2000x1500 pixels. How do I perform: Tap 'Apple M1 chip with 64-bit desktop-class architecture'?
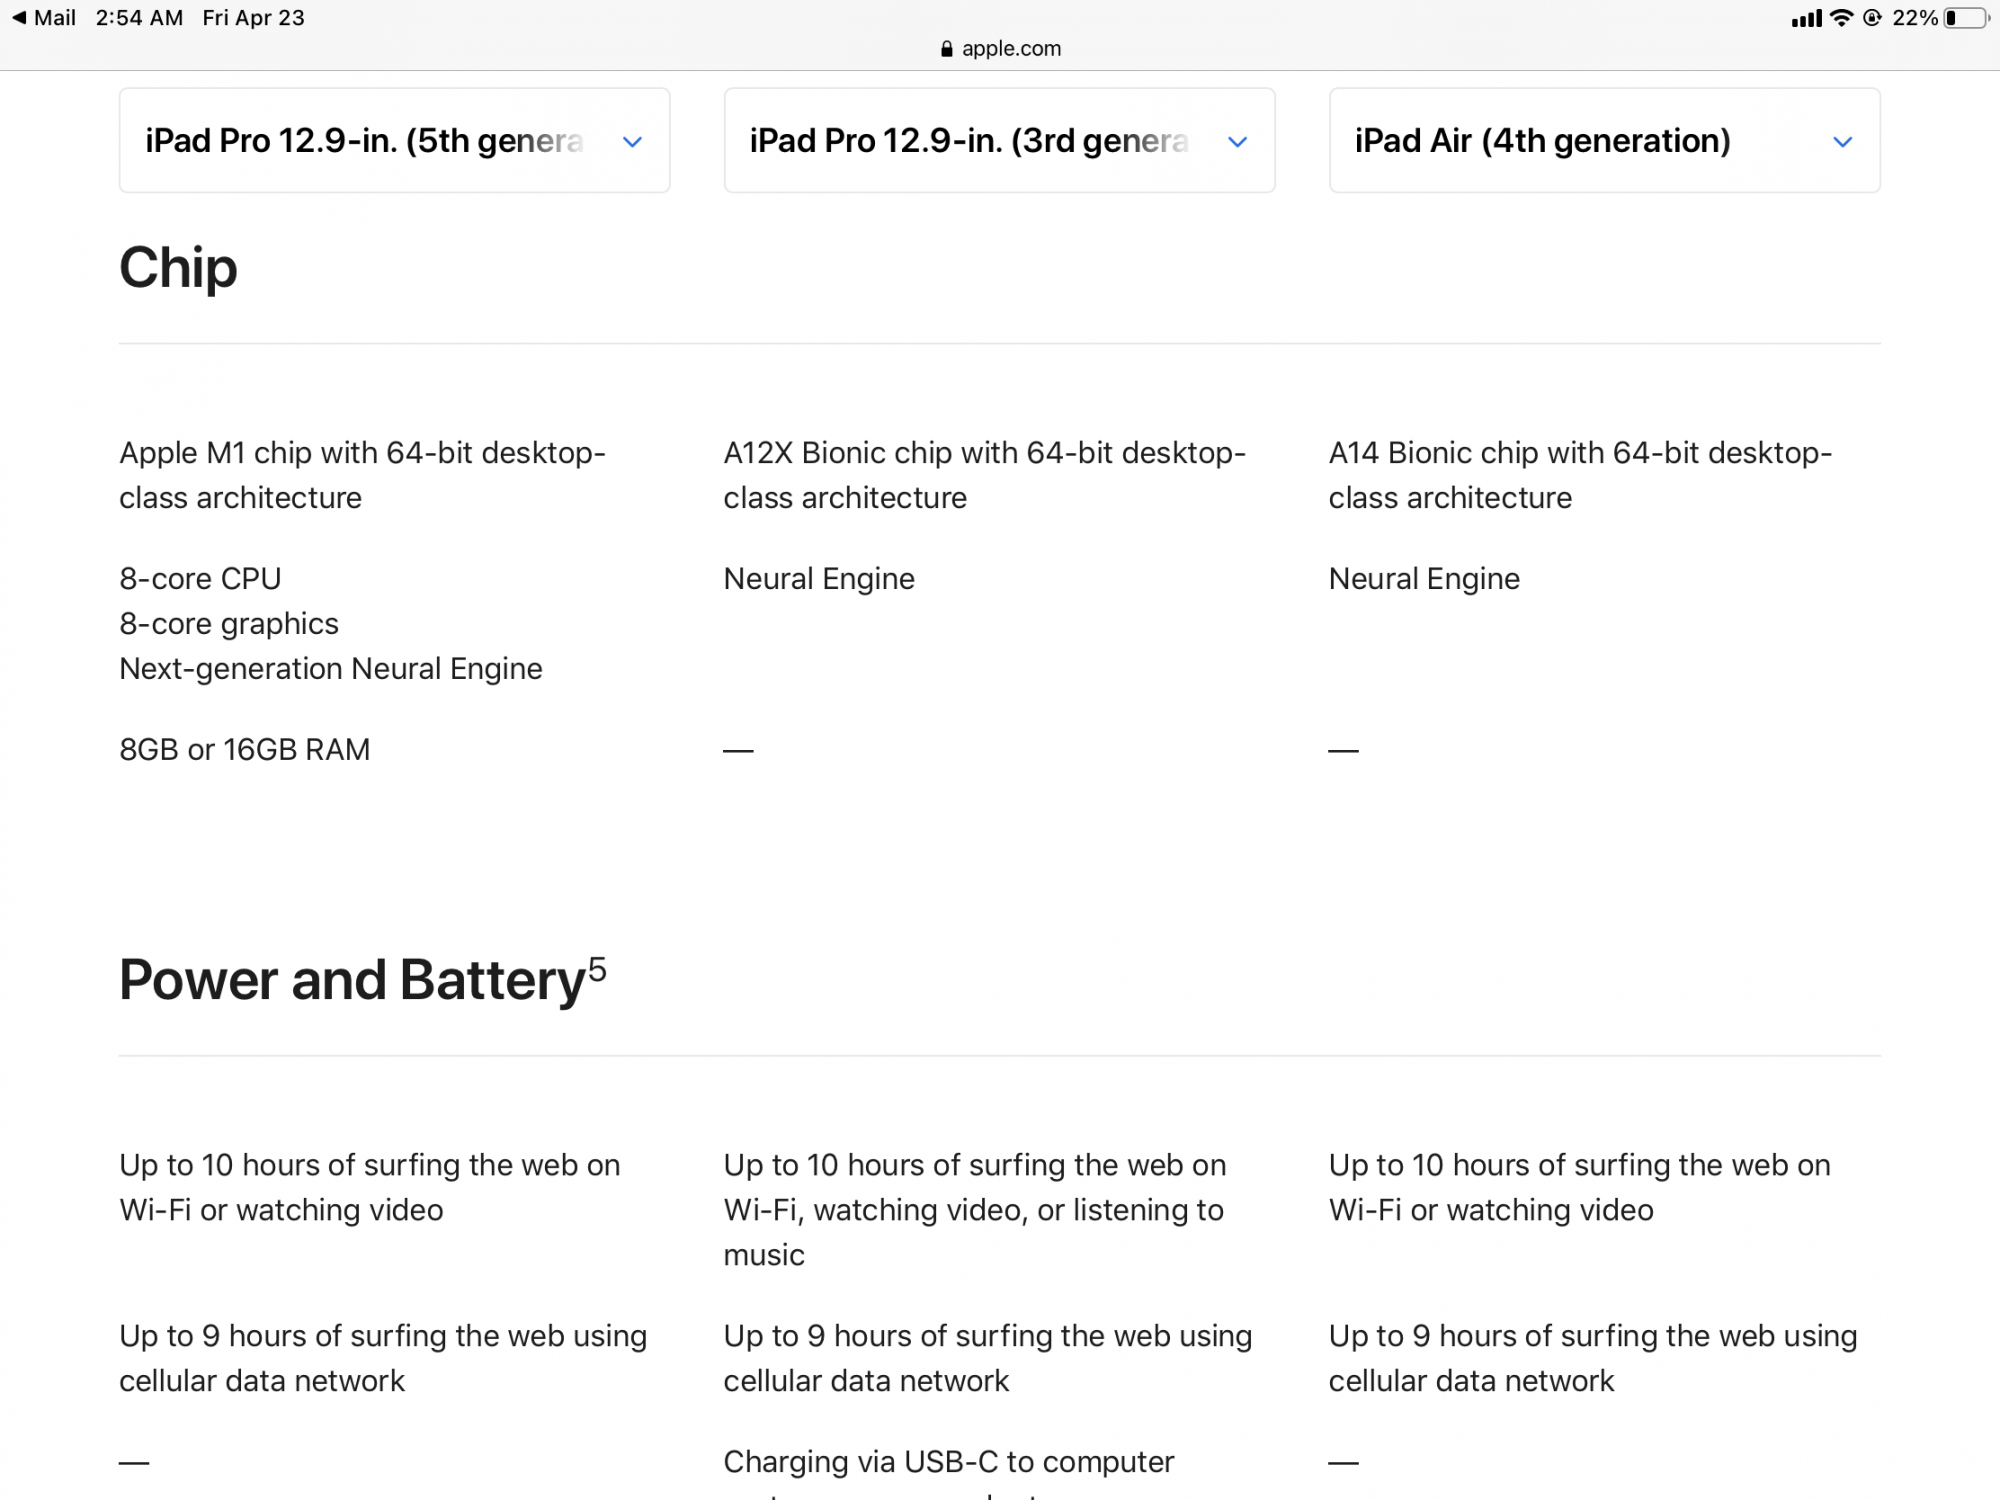[362, 475]
